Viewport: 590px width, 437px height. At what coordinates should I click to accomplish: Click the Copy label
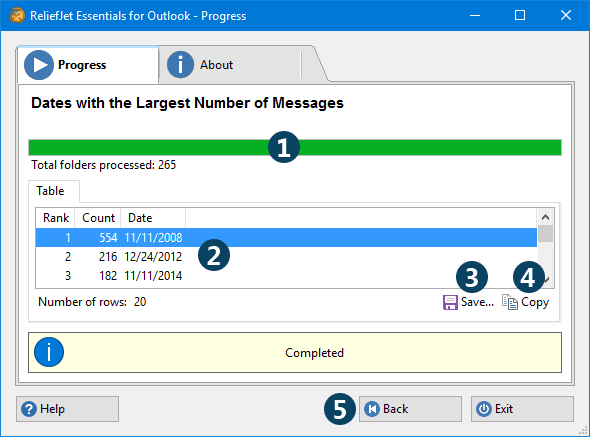(535, 302)
